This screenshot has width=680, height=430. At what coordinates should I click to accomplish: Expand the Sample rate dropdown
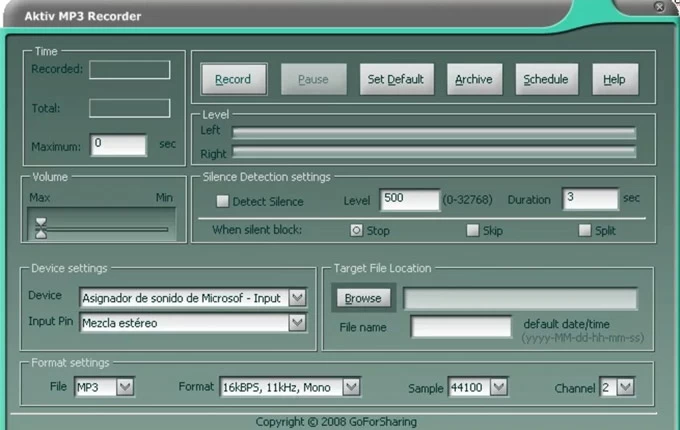pyautogui.click(x=498, y=387)
